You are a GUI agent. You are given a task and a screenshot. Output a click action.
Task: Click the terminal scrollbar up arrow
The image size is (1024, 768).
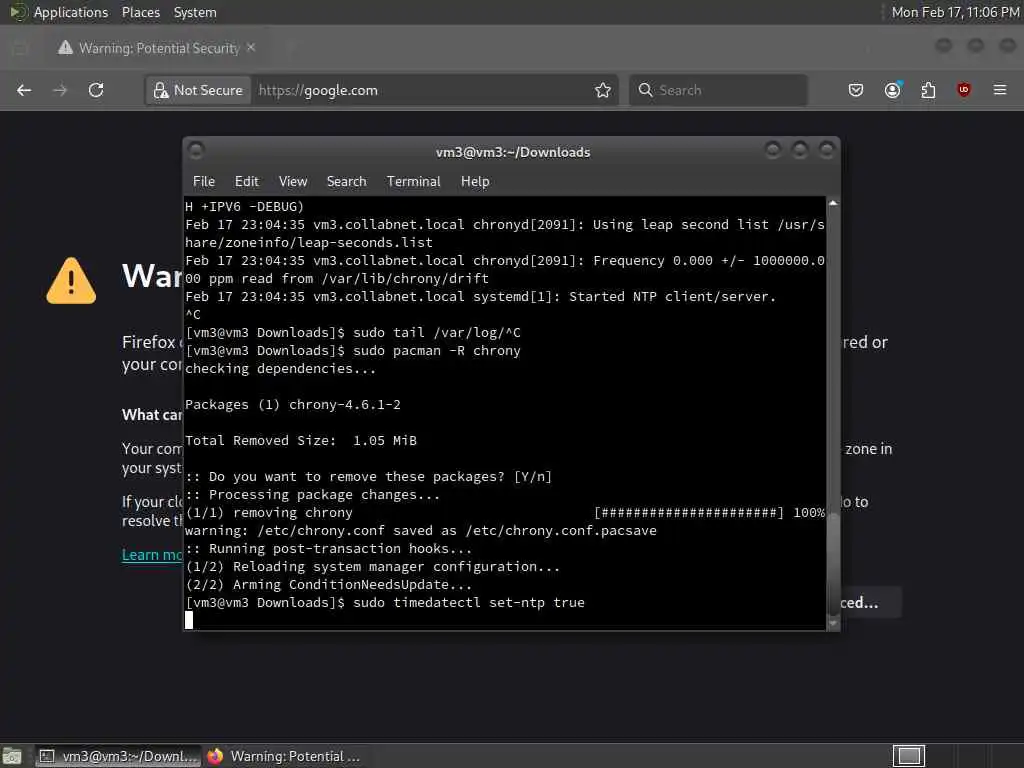point(833,203)
